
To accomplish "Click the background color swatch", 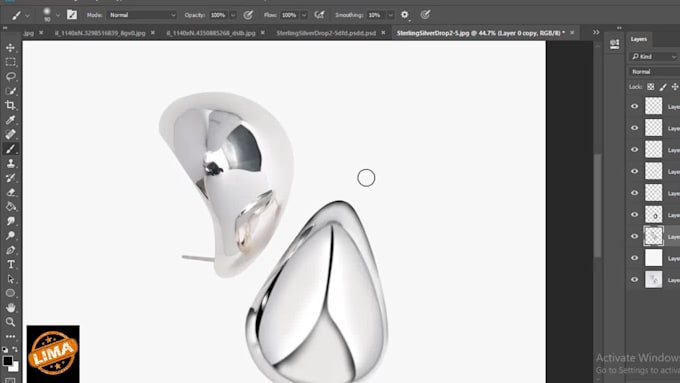I will coord(15,367).
